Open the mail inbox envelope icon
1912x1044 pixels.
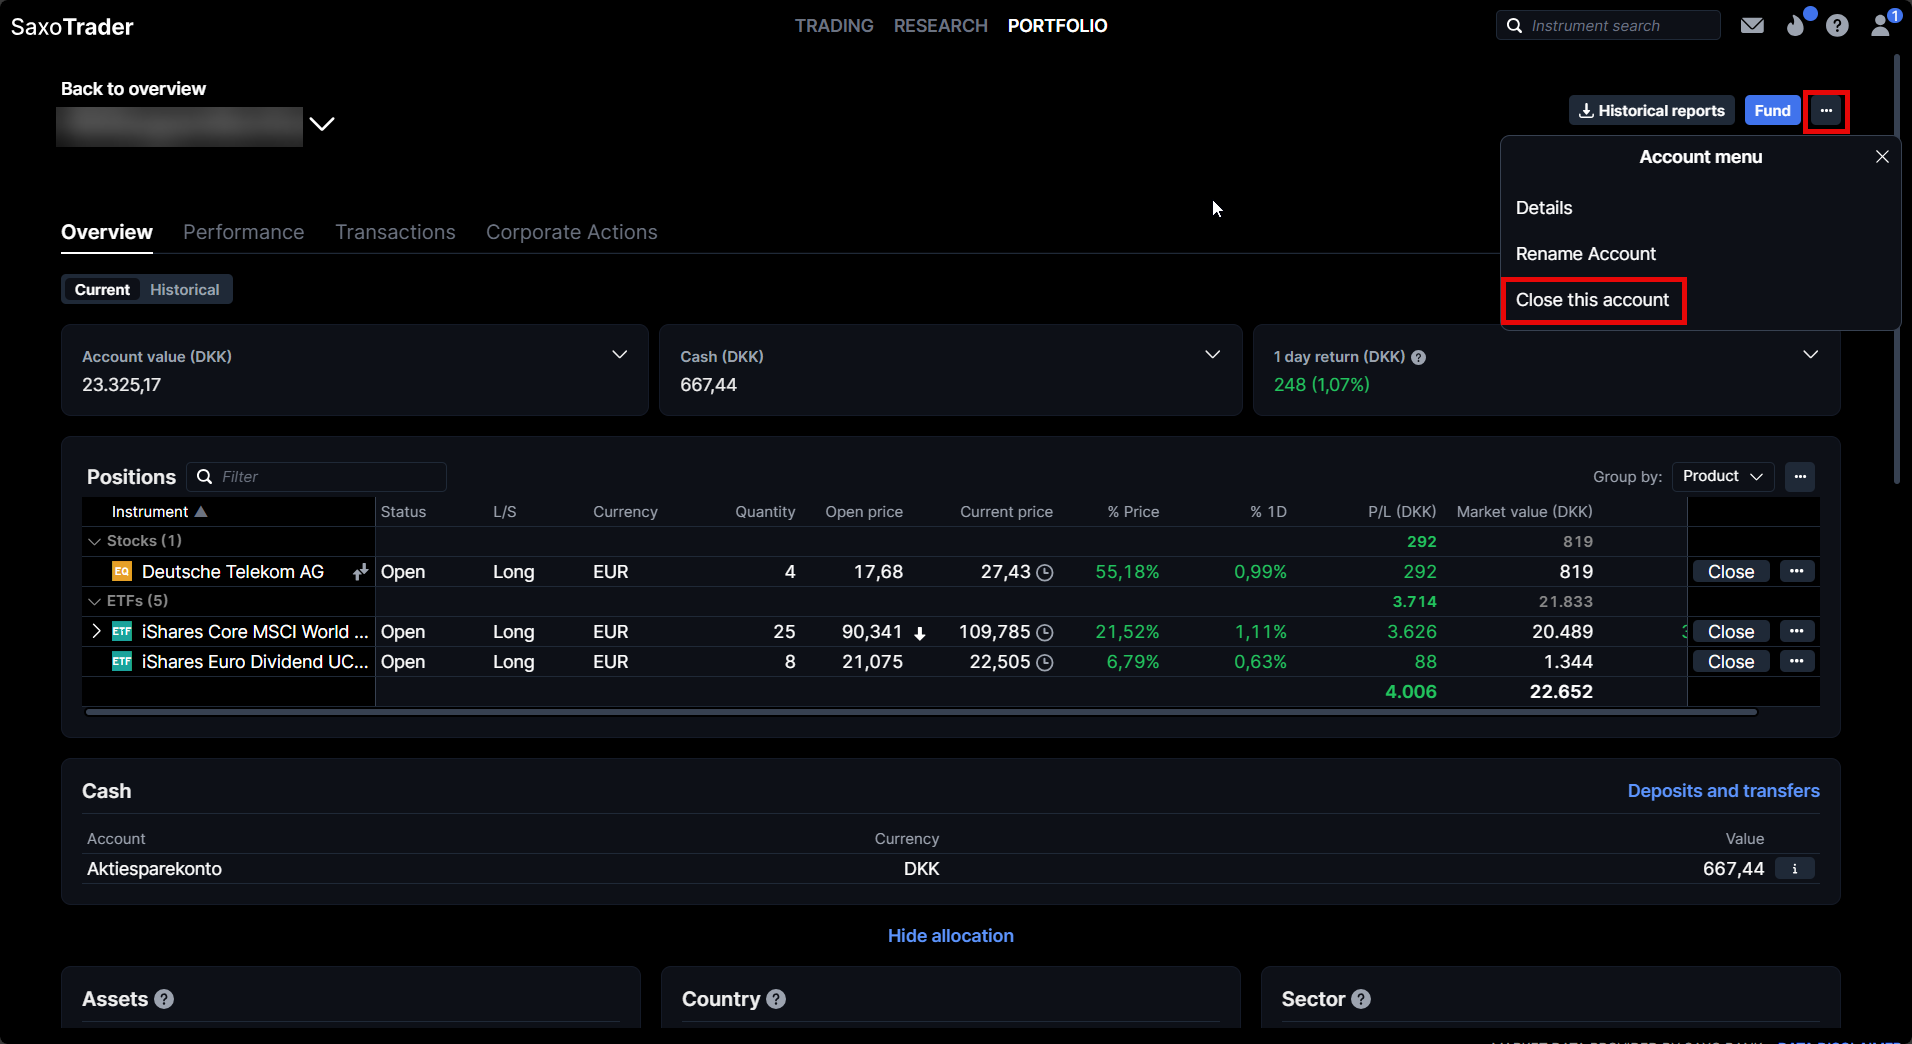(x=1752, y=26)
